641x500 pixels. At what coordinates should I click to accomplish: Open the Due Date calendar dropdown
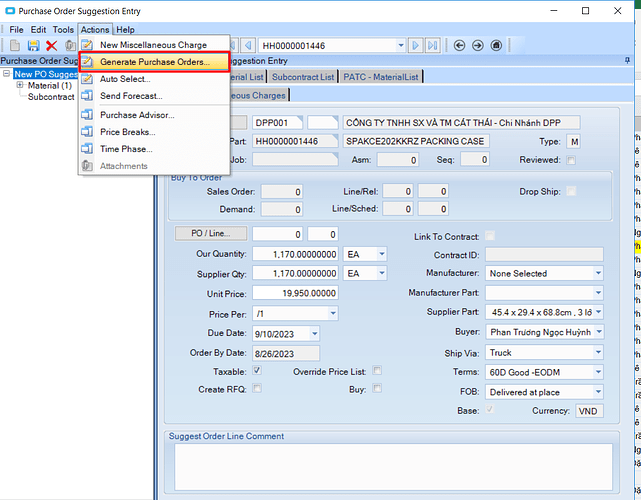[x=314, y=334]
